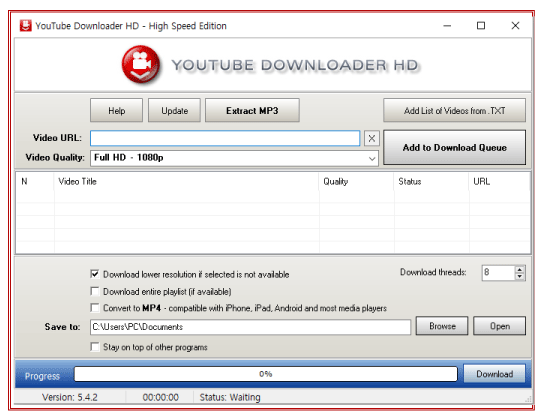This screenshot has height=418, width=539.
Task: Click the Update button
Action: (x=174, y=111)
